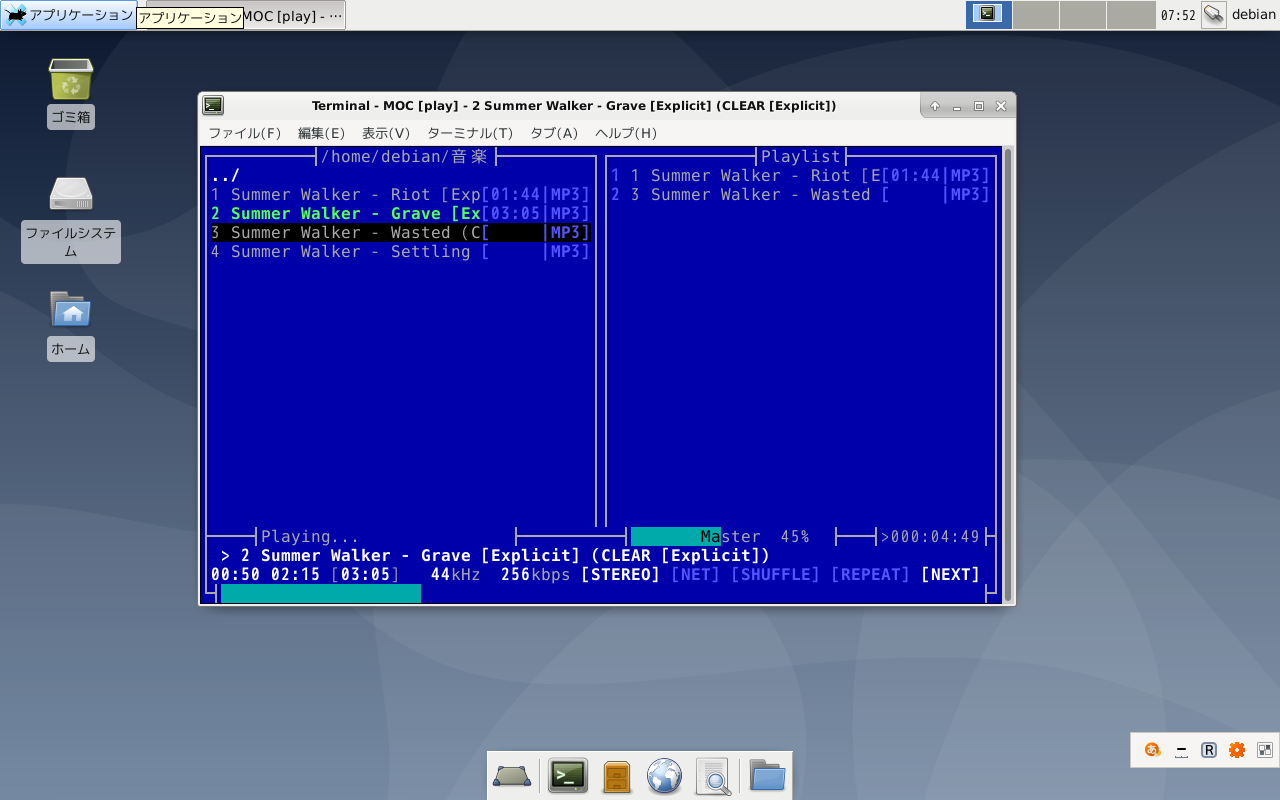The image size is (1280, 800).
Task: Toggle [REPEAT] mode in MOC
Action: pyautogui.click(x=871, y=575)
